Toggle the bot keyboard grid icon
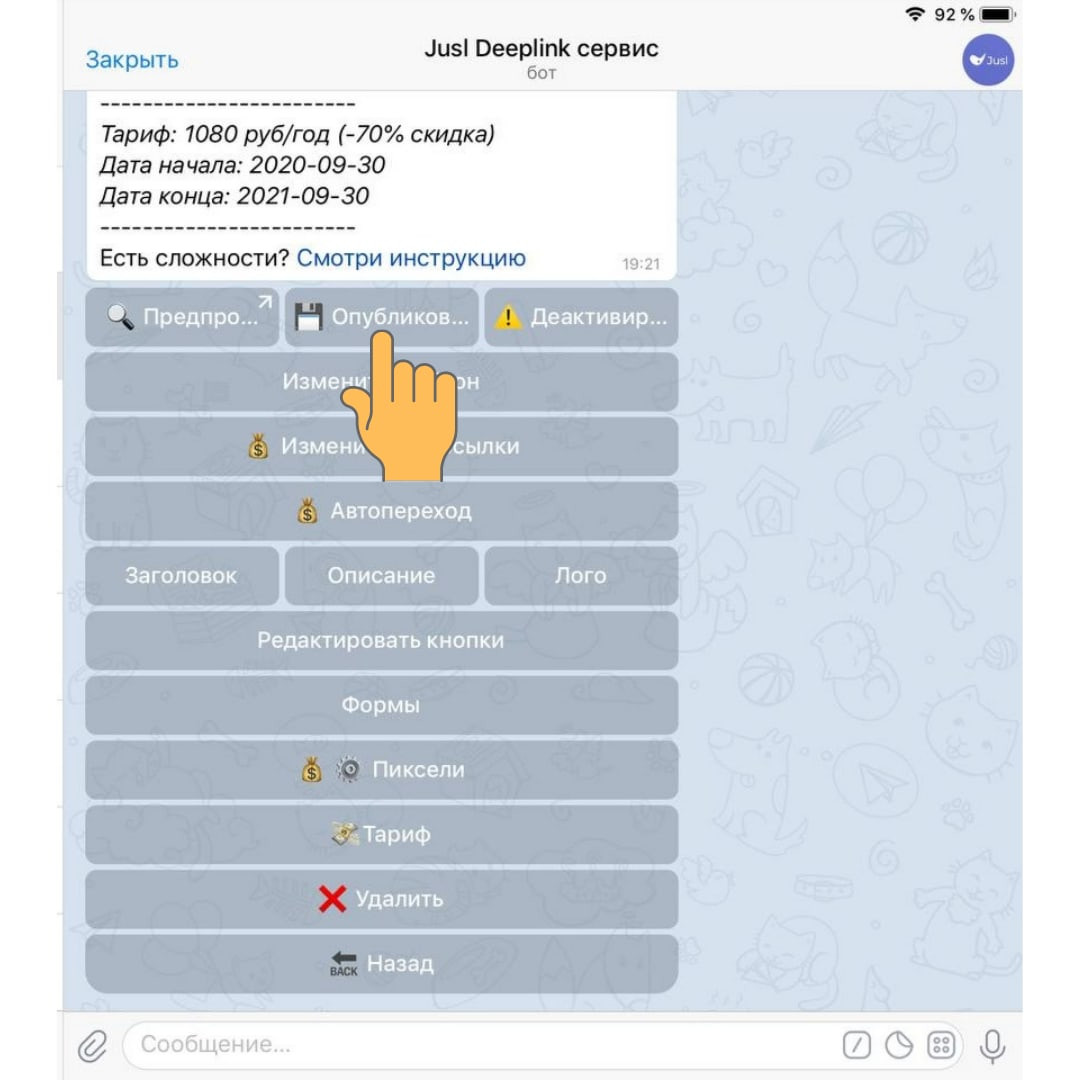 tap(941, 1045)
